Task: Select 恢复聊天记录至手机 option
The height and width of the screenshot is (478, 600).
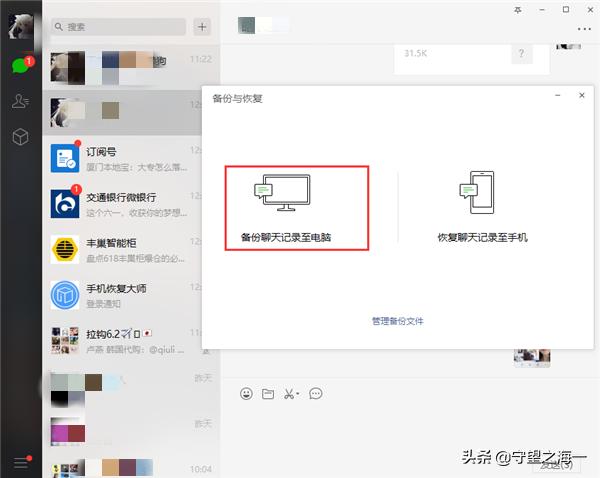Action: 482,209
